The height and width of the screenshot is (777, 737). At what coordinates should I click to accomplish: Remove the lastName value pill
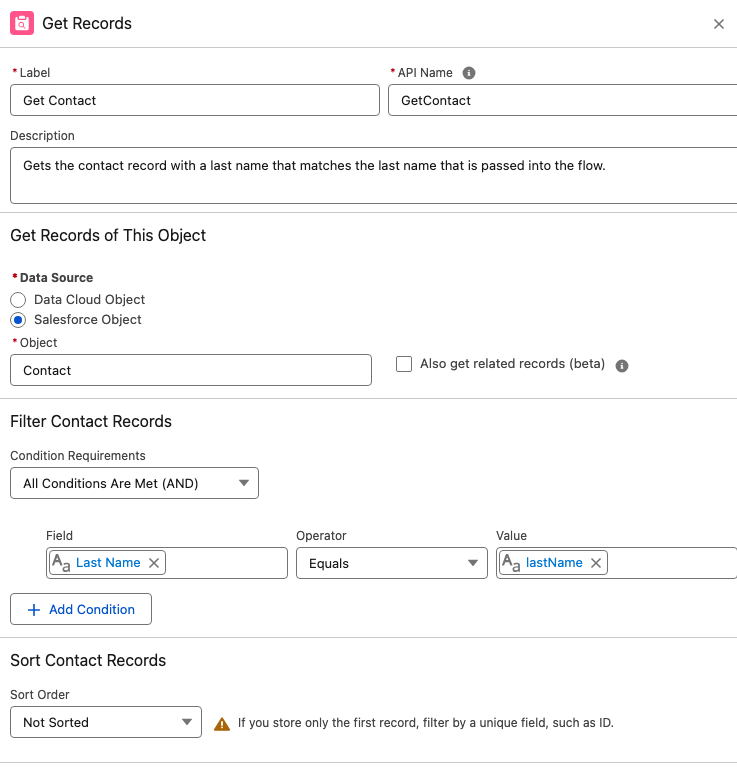[x=596, y=563]
